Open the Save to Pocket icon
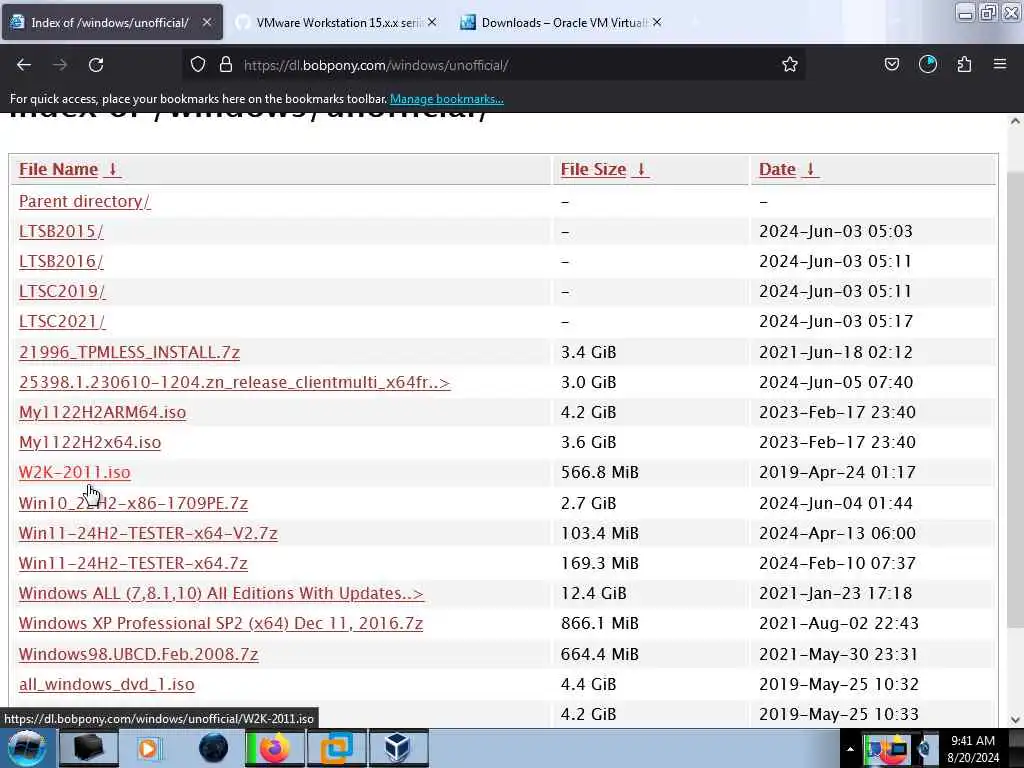The image size is (1024, 768). 892,65
